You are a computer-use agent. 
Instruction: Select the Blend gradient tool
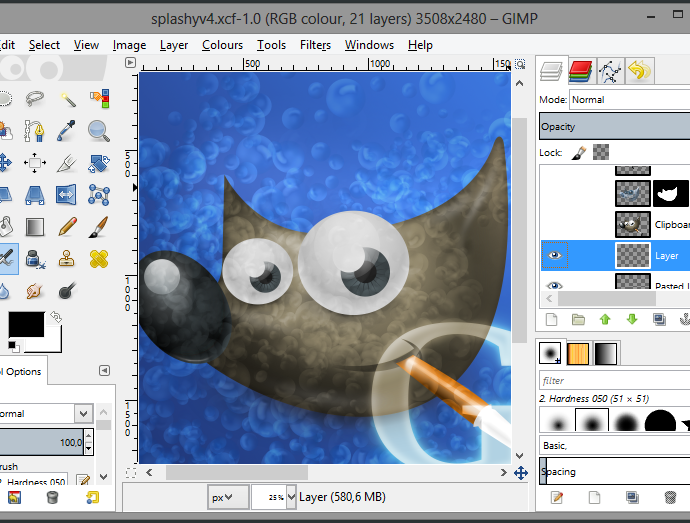coord(35,227)
